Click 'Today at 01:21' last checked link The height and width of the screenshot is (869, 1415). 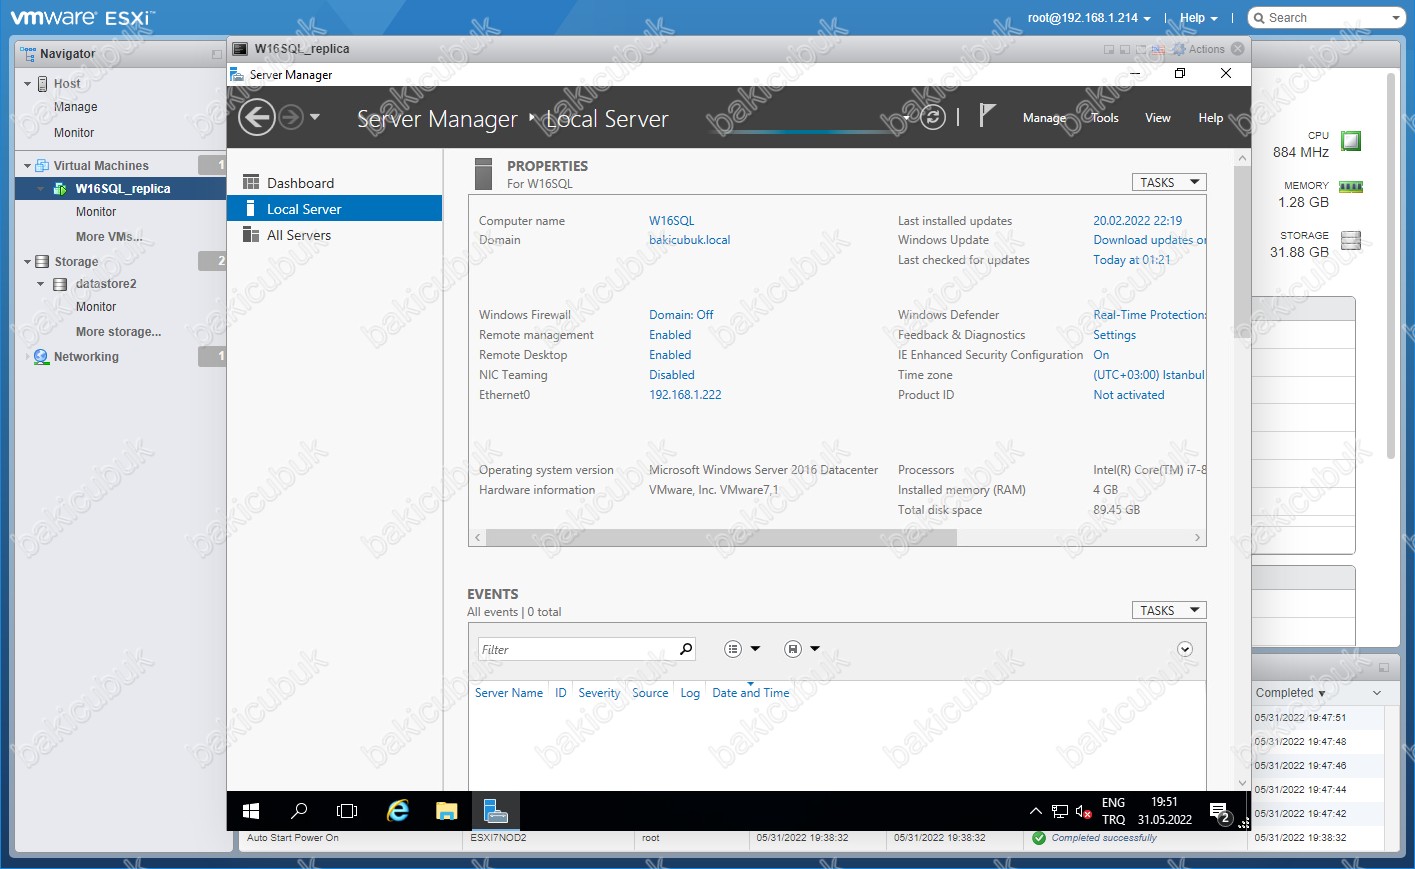pos(1131,260)
